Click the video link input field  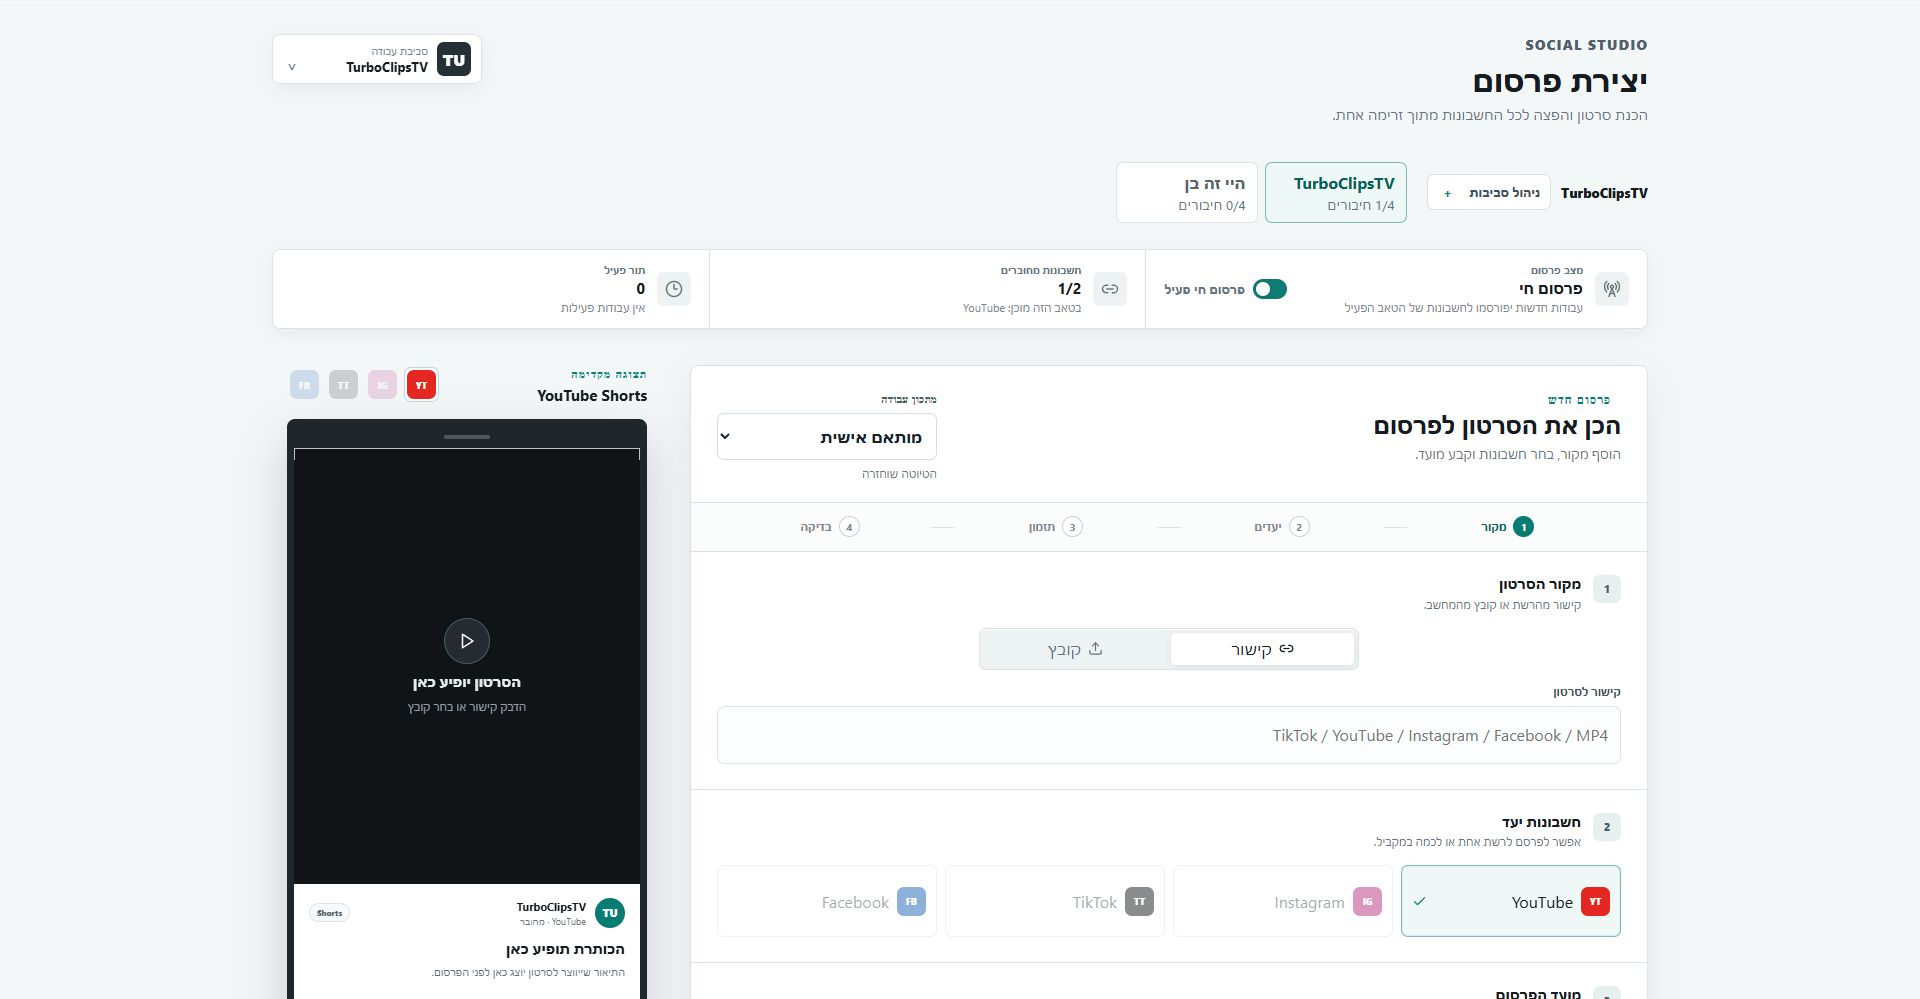(1169, 735)
